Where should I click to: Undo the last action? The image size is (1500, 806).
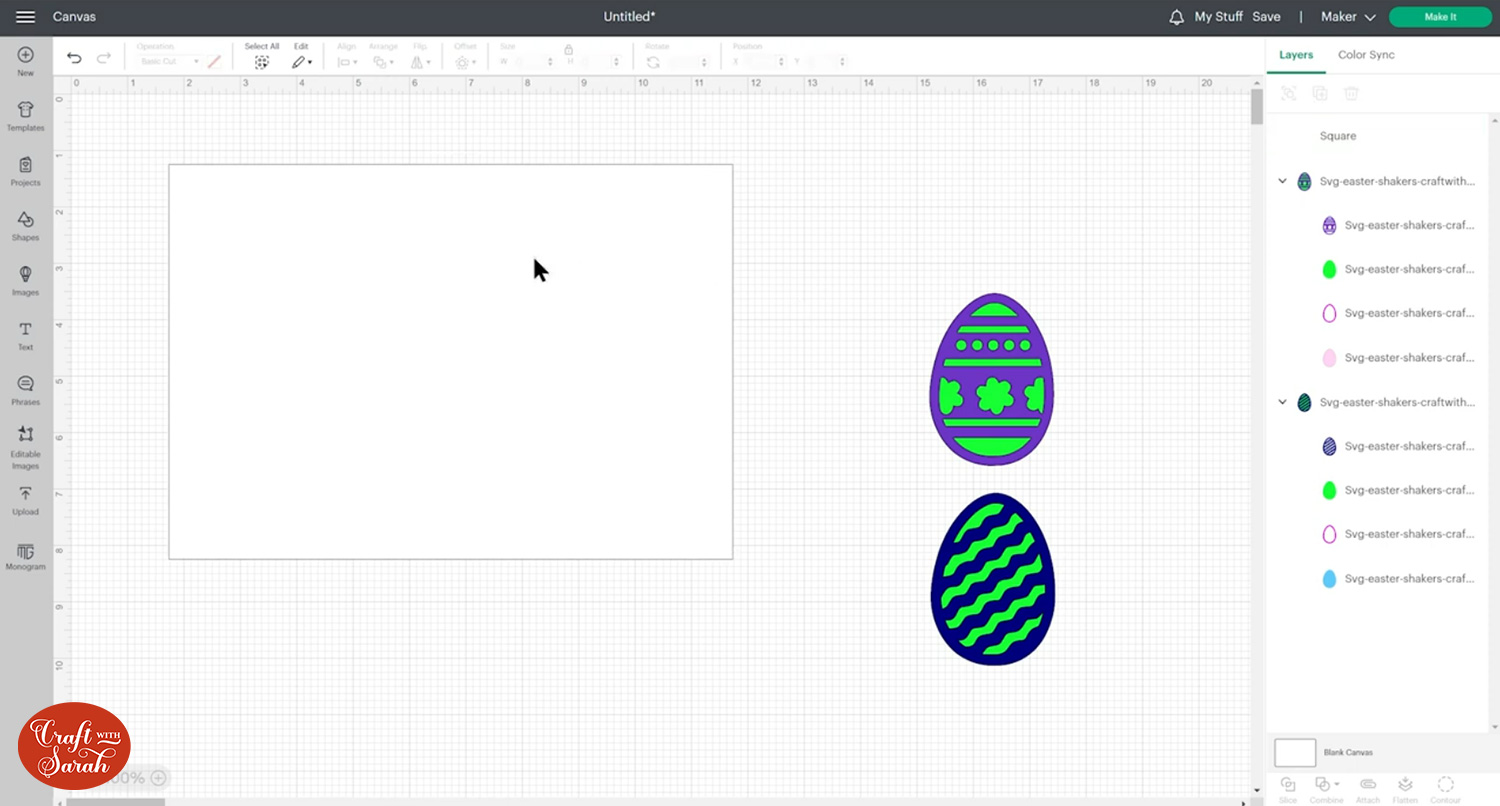point(74,58)
